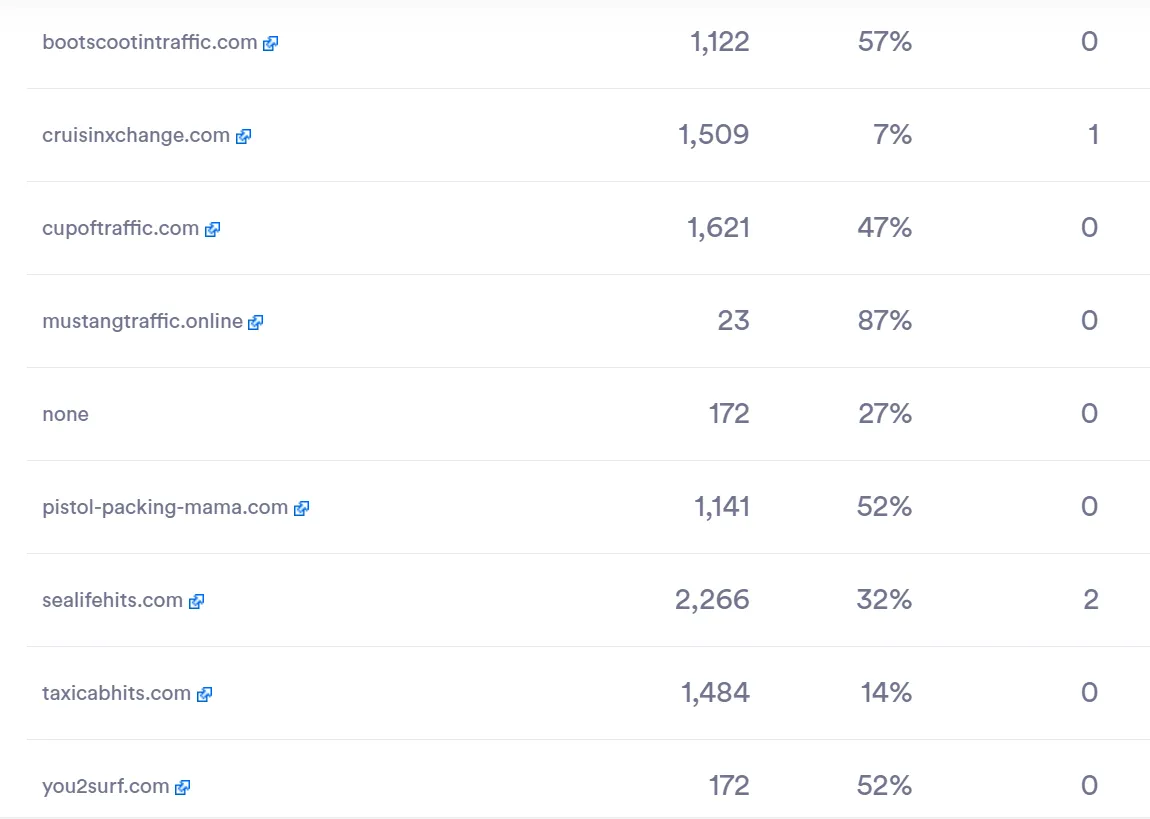Open external link icon for cupoftraffic.com
This screenshot has height=819, width=1150.
tap(213, 229)
